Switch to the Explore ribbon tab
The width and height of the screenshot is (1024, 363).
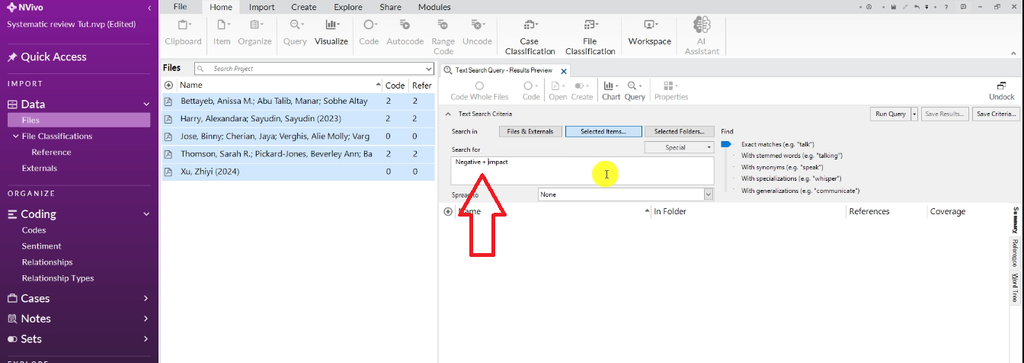[348, 7]
